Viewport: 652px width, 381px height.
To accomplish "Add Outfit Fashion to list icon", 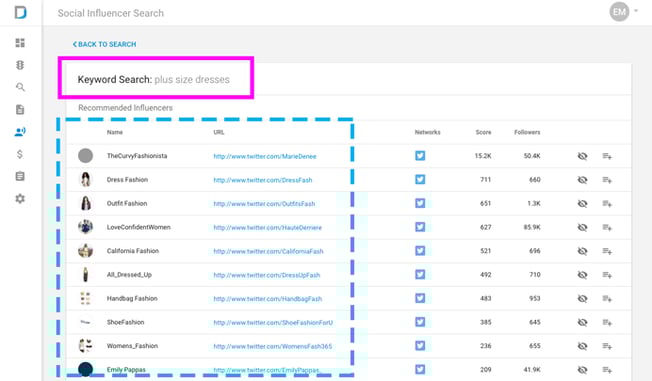I will point(607,203).
